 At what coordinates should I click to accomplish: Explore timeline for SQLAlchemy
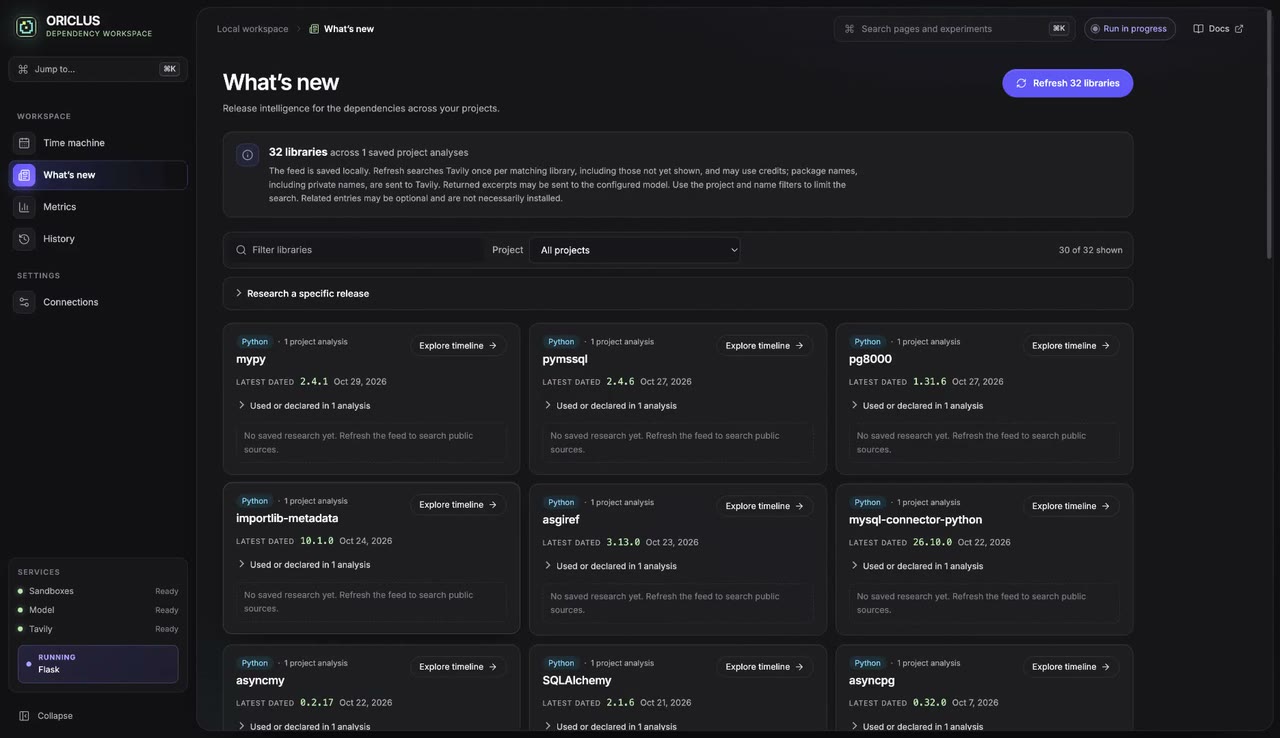pyautogui.click(x=764, y=667)
